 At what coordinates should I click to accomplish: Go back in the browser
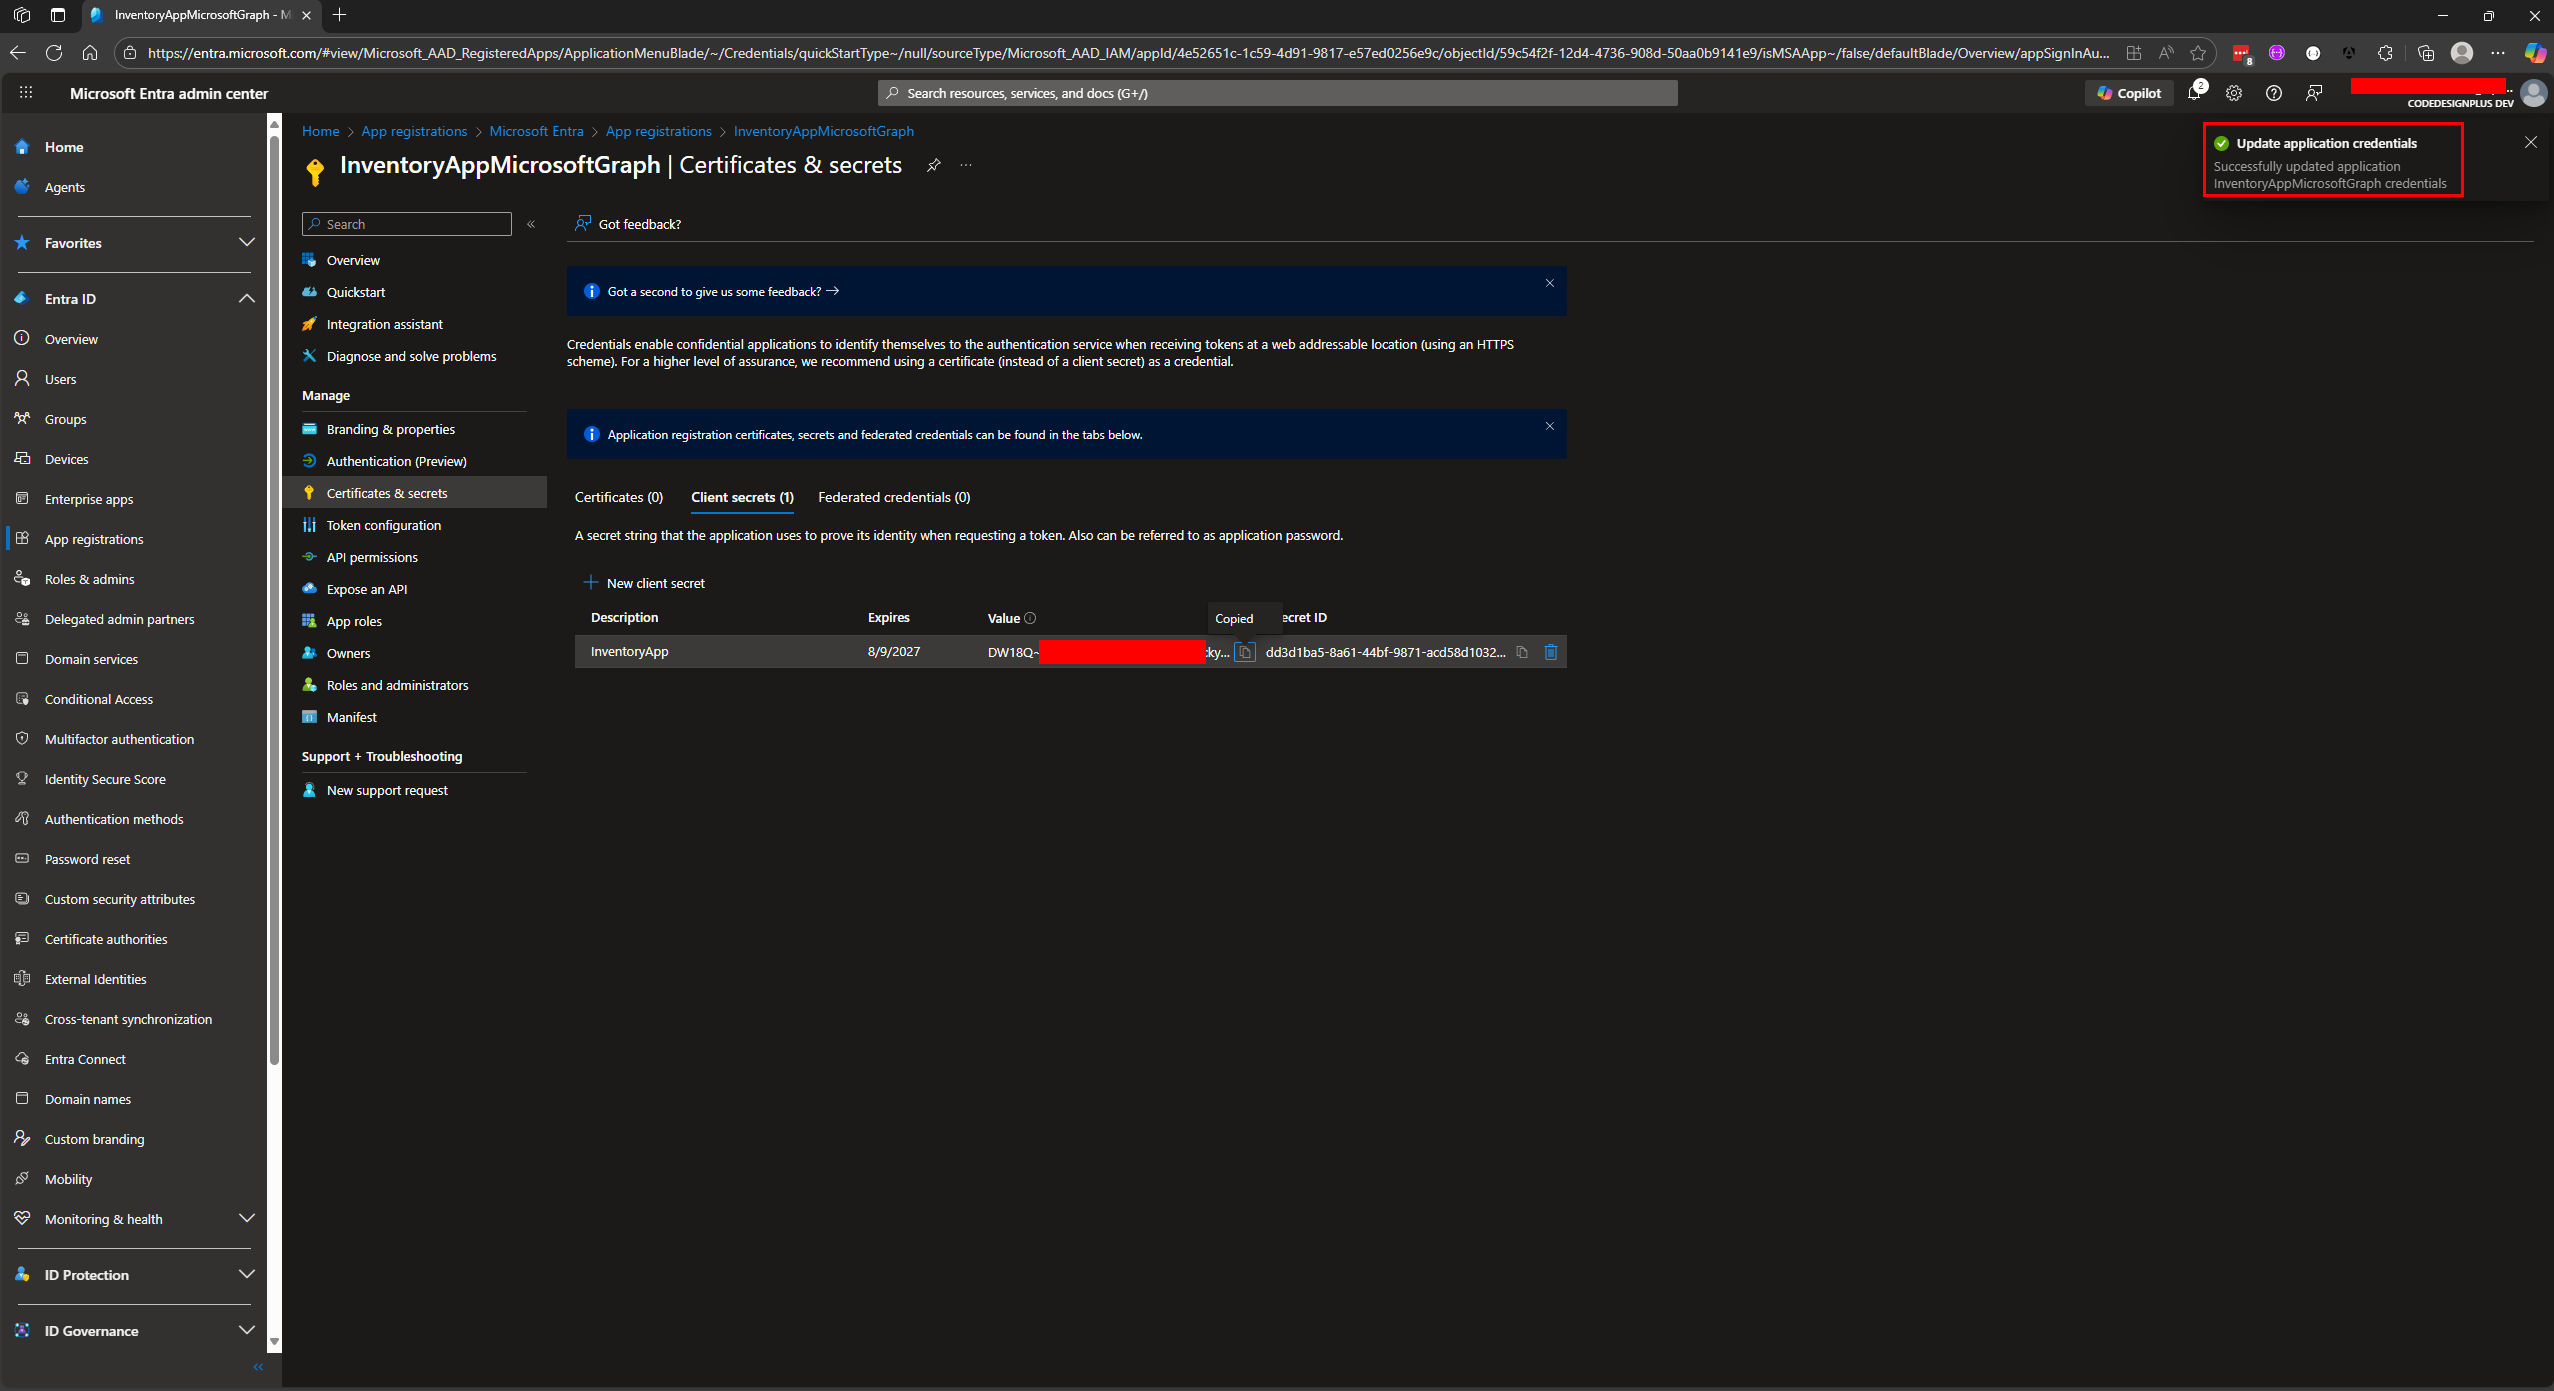pos(18,53)
